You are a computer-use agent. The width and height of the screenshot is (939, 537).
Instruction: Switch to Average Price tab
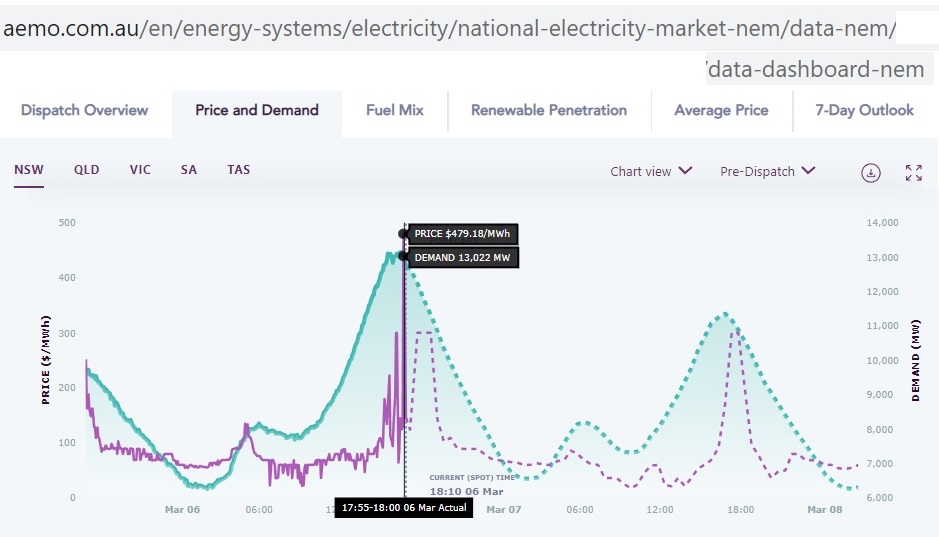[721, 110]
